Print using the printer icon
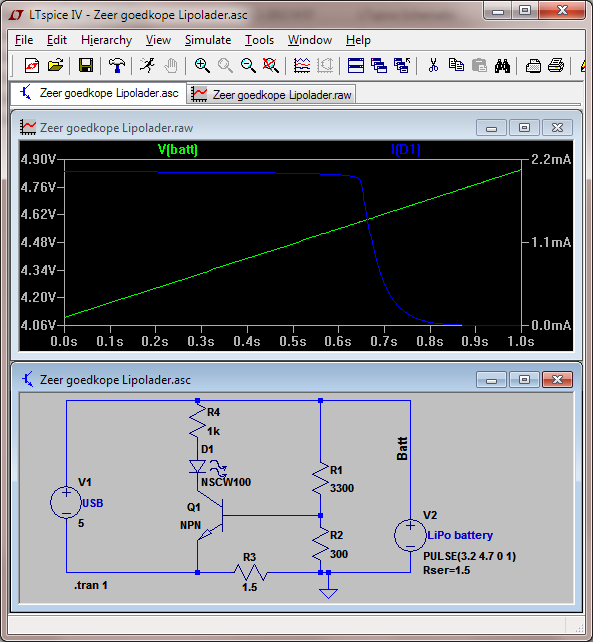 [556, 66]
